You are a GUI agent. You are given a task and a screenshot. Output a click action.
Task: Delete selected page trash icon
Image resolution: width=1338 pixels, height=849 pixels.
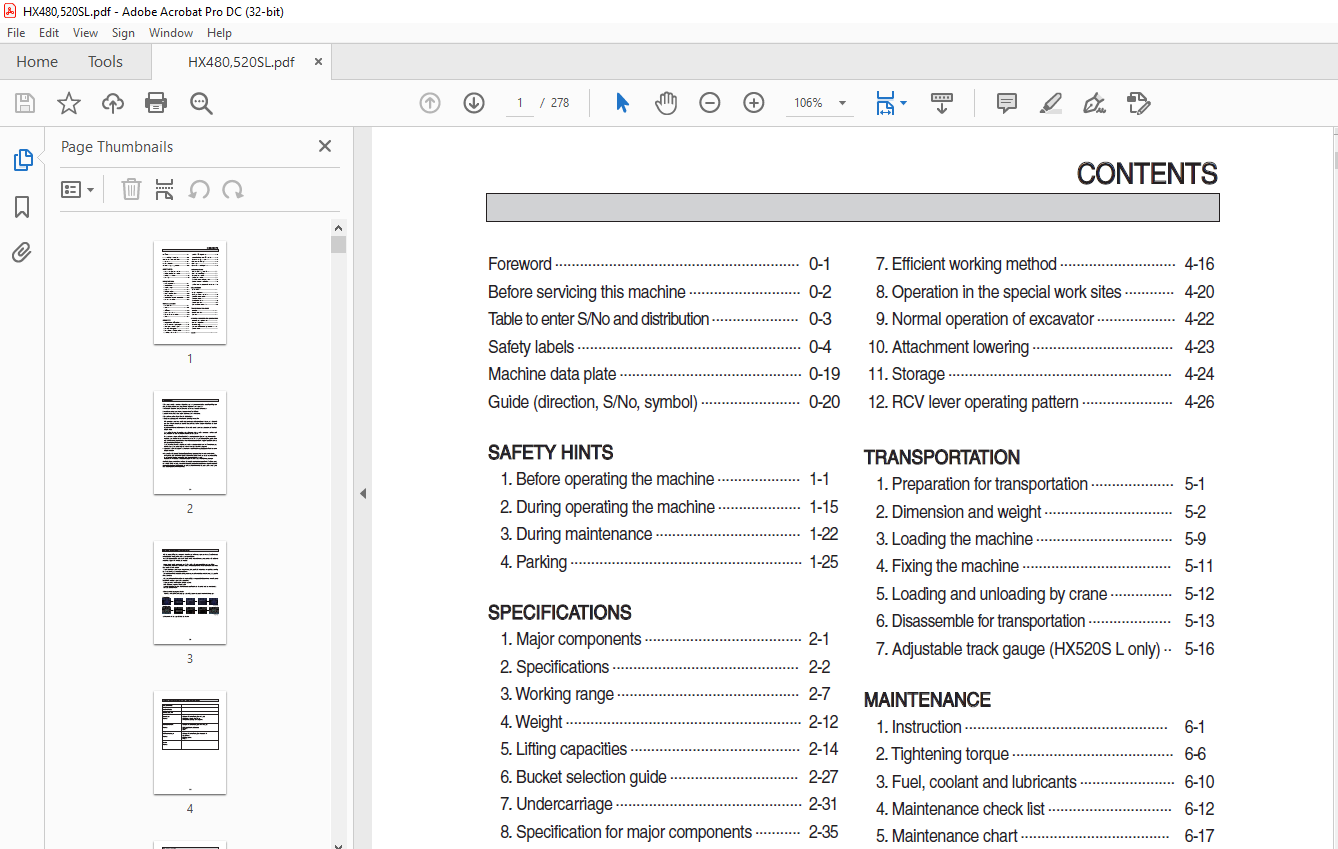click(x=131, y=189)
